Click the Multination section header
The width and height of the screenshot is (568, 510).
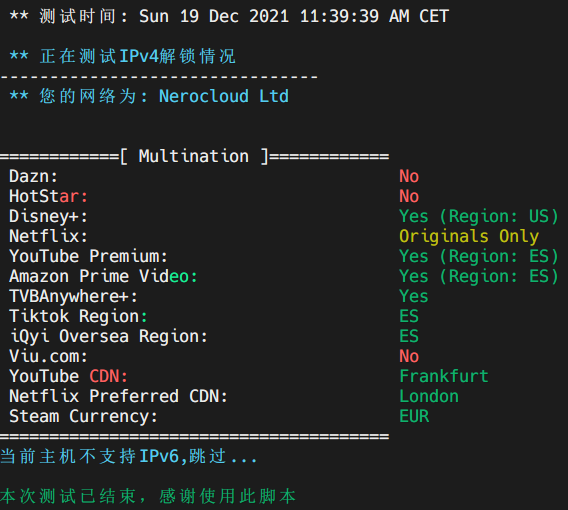(x=194, y=156)
